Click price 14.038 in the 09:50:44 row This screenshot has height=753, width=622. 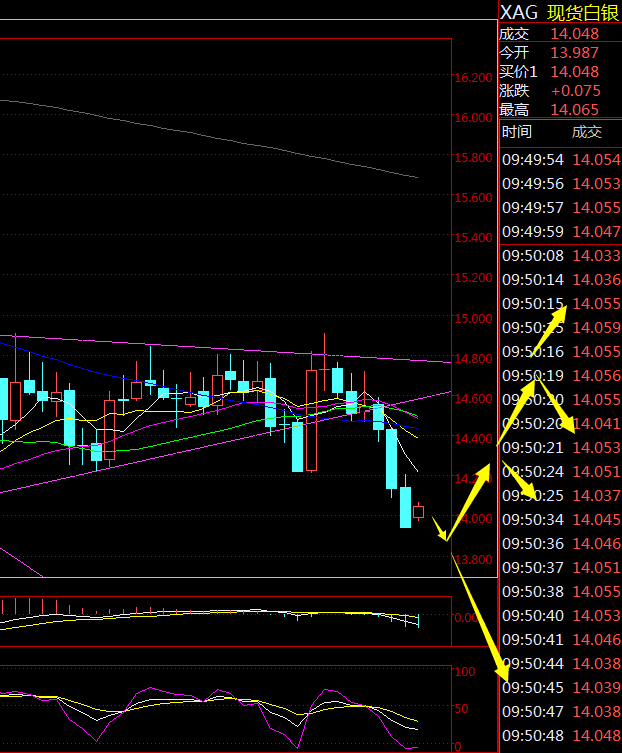(597, 664)
